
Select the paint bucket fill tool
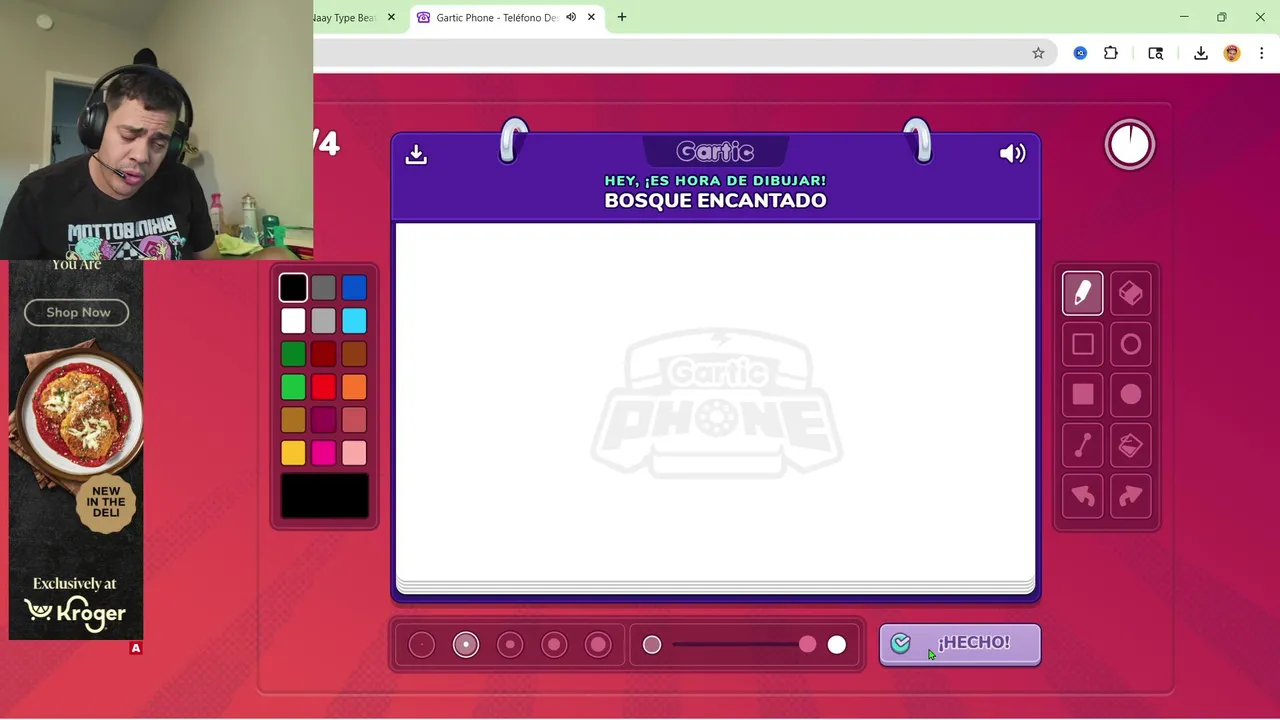tap(1131, 445)
